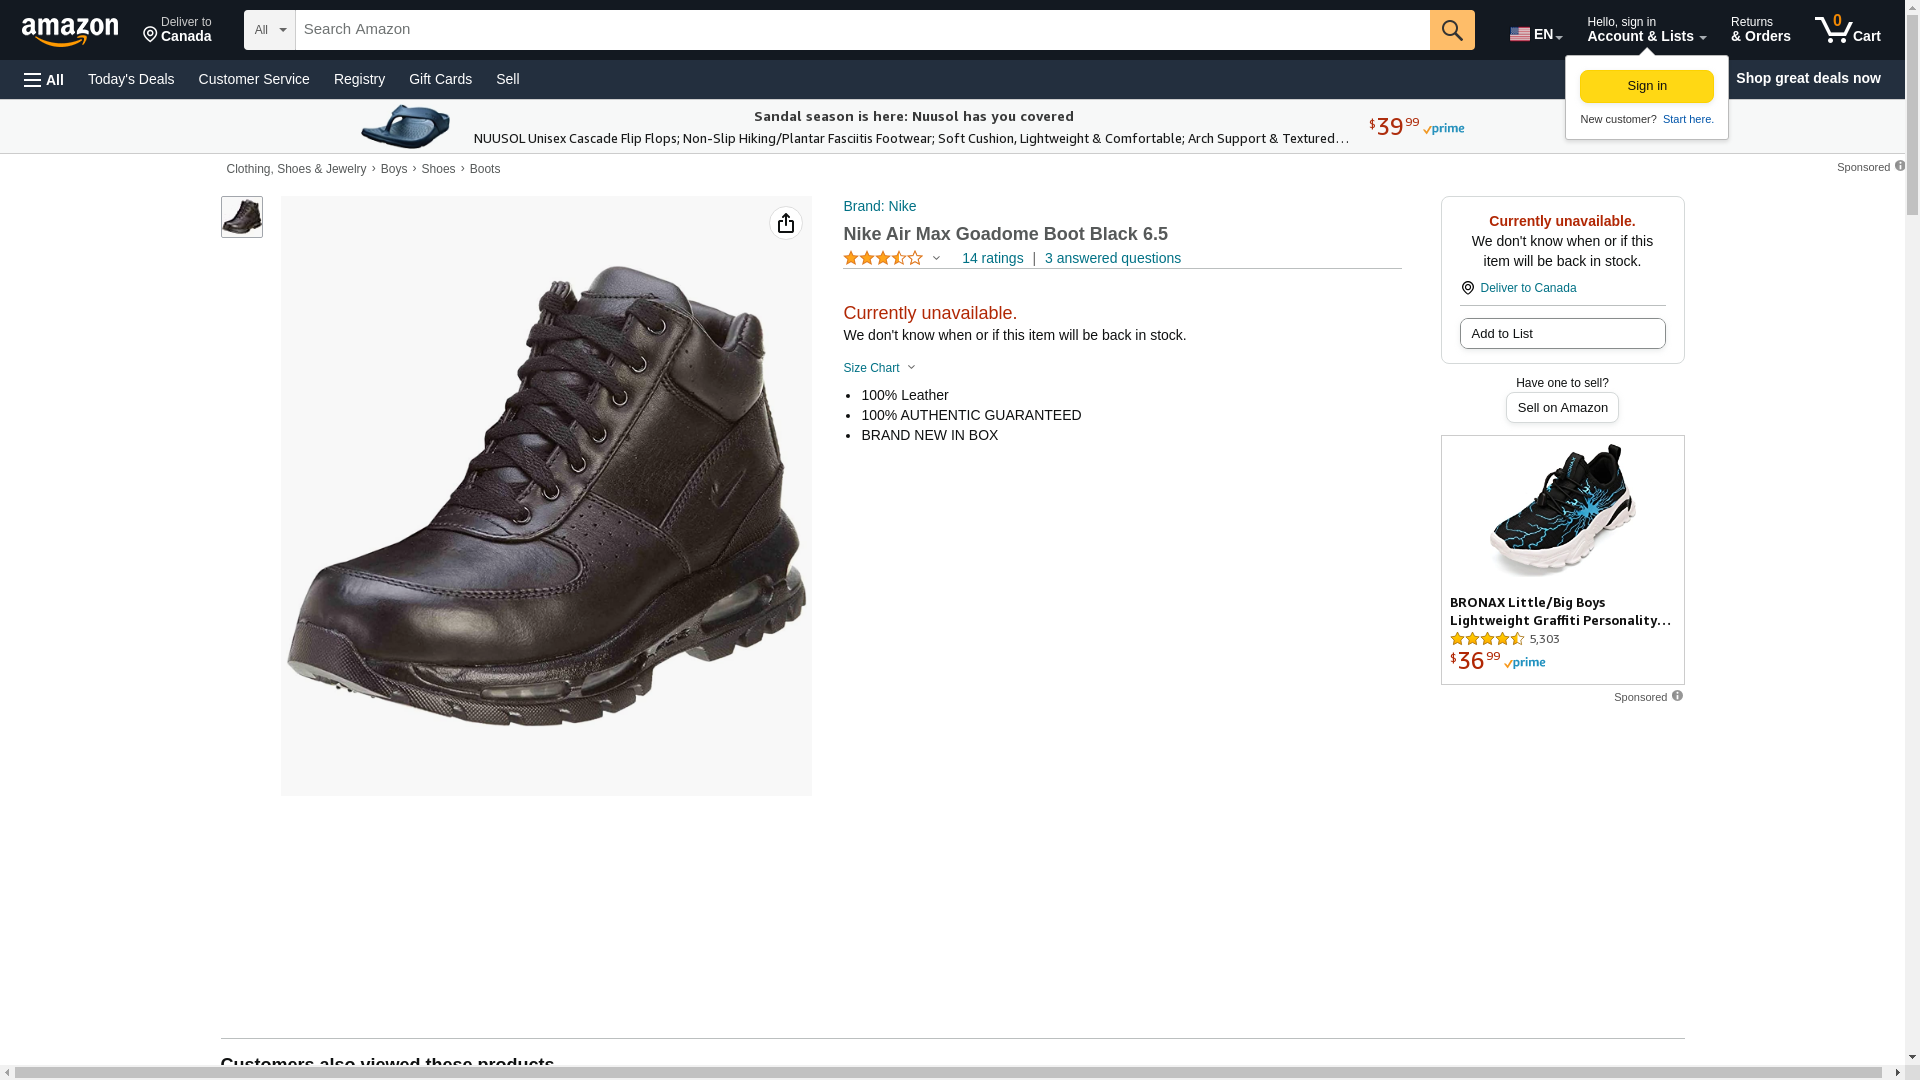Click into the Search Amazon field
The height and width of the screenshot is (1080, 1920).
(x=861, y=30)
